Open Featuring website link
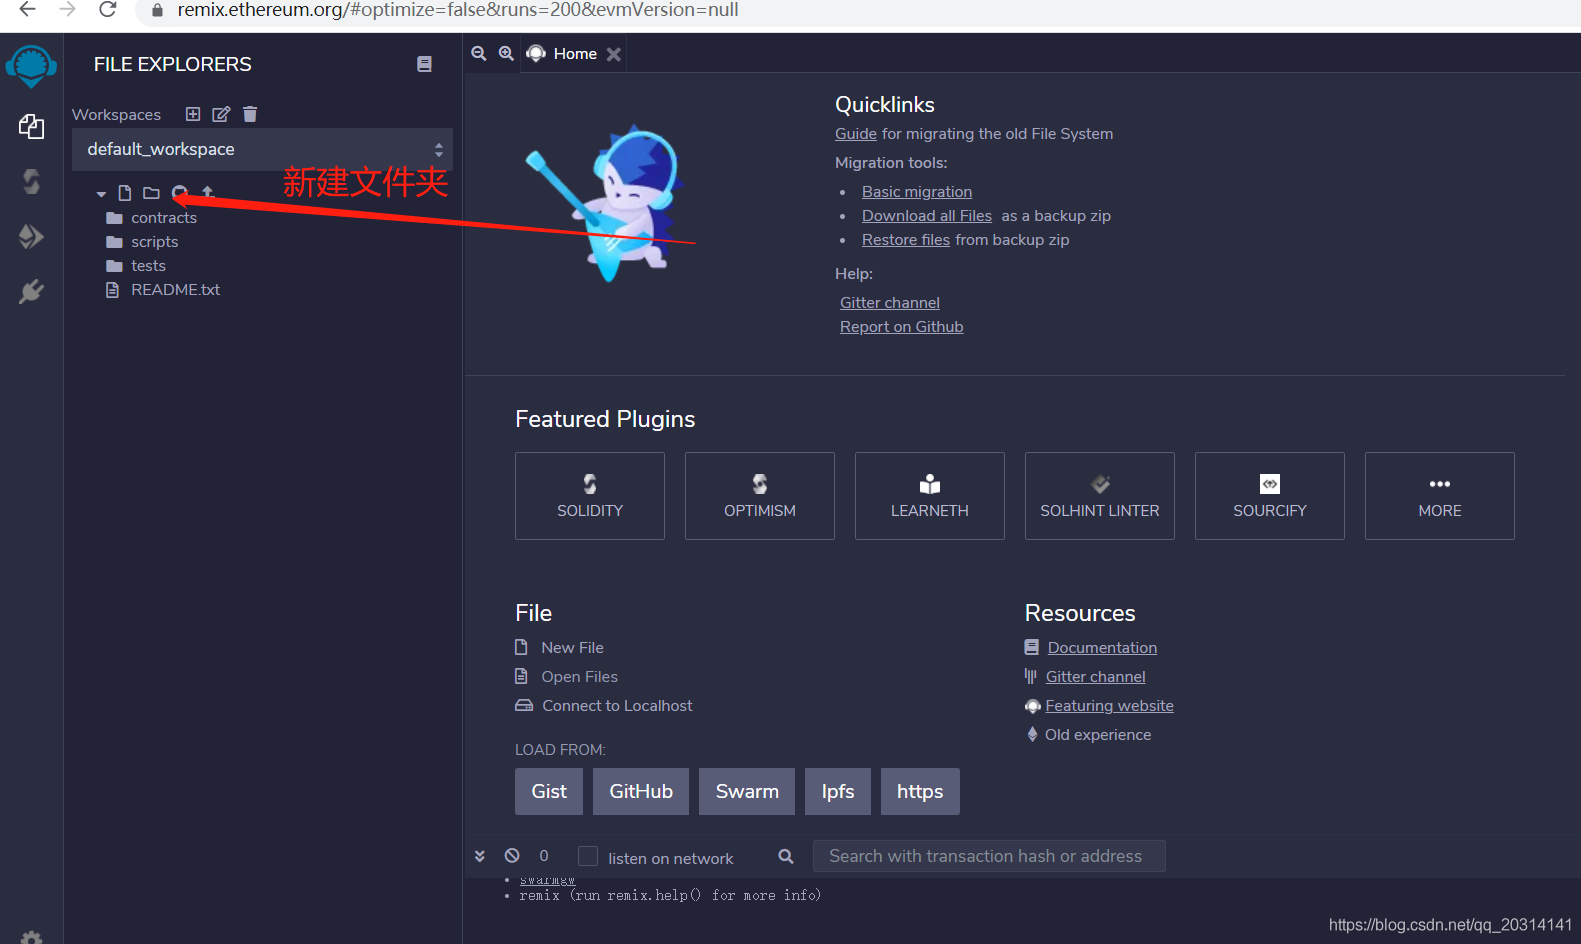This screenshot has width=1581, height=944. [x=1110, y=706]
